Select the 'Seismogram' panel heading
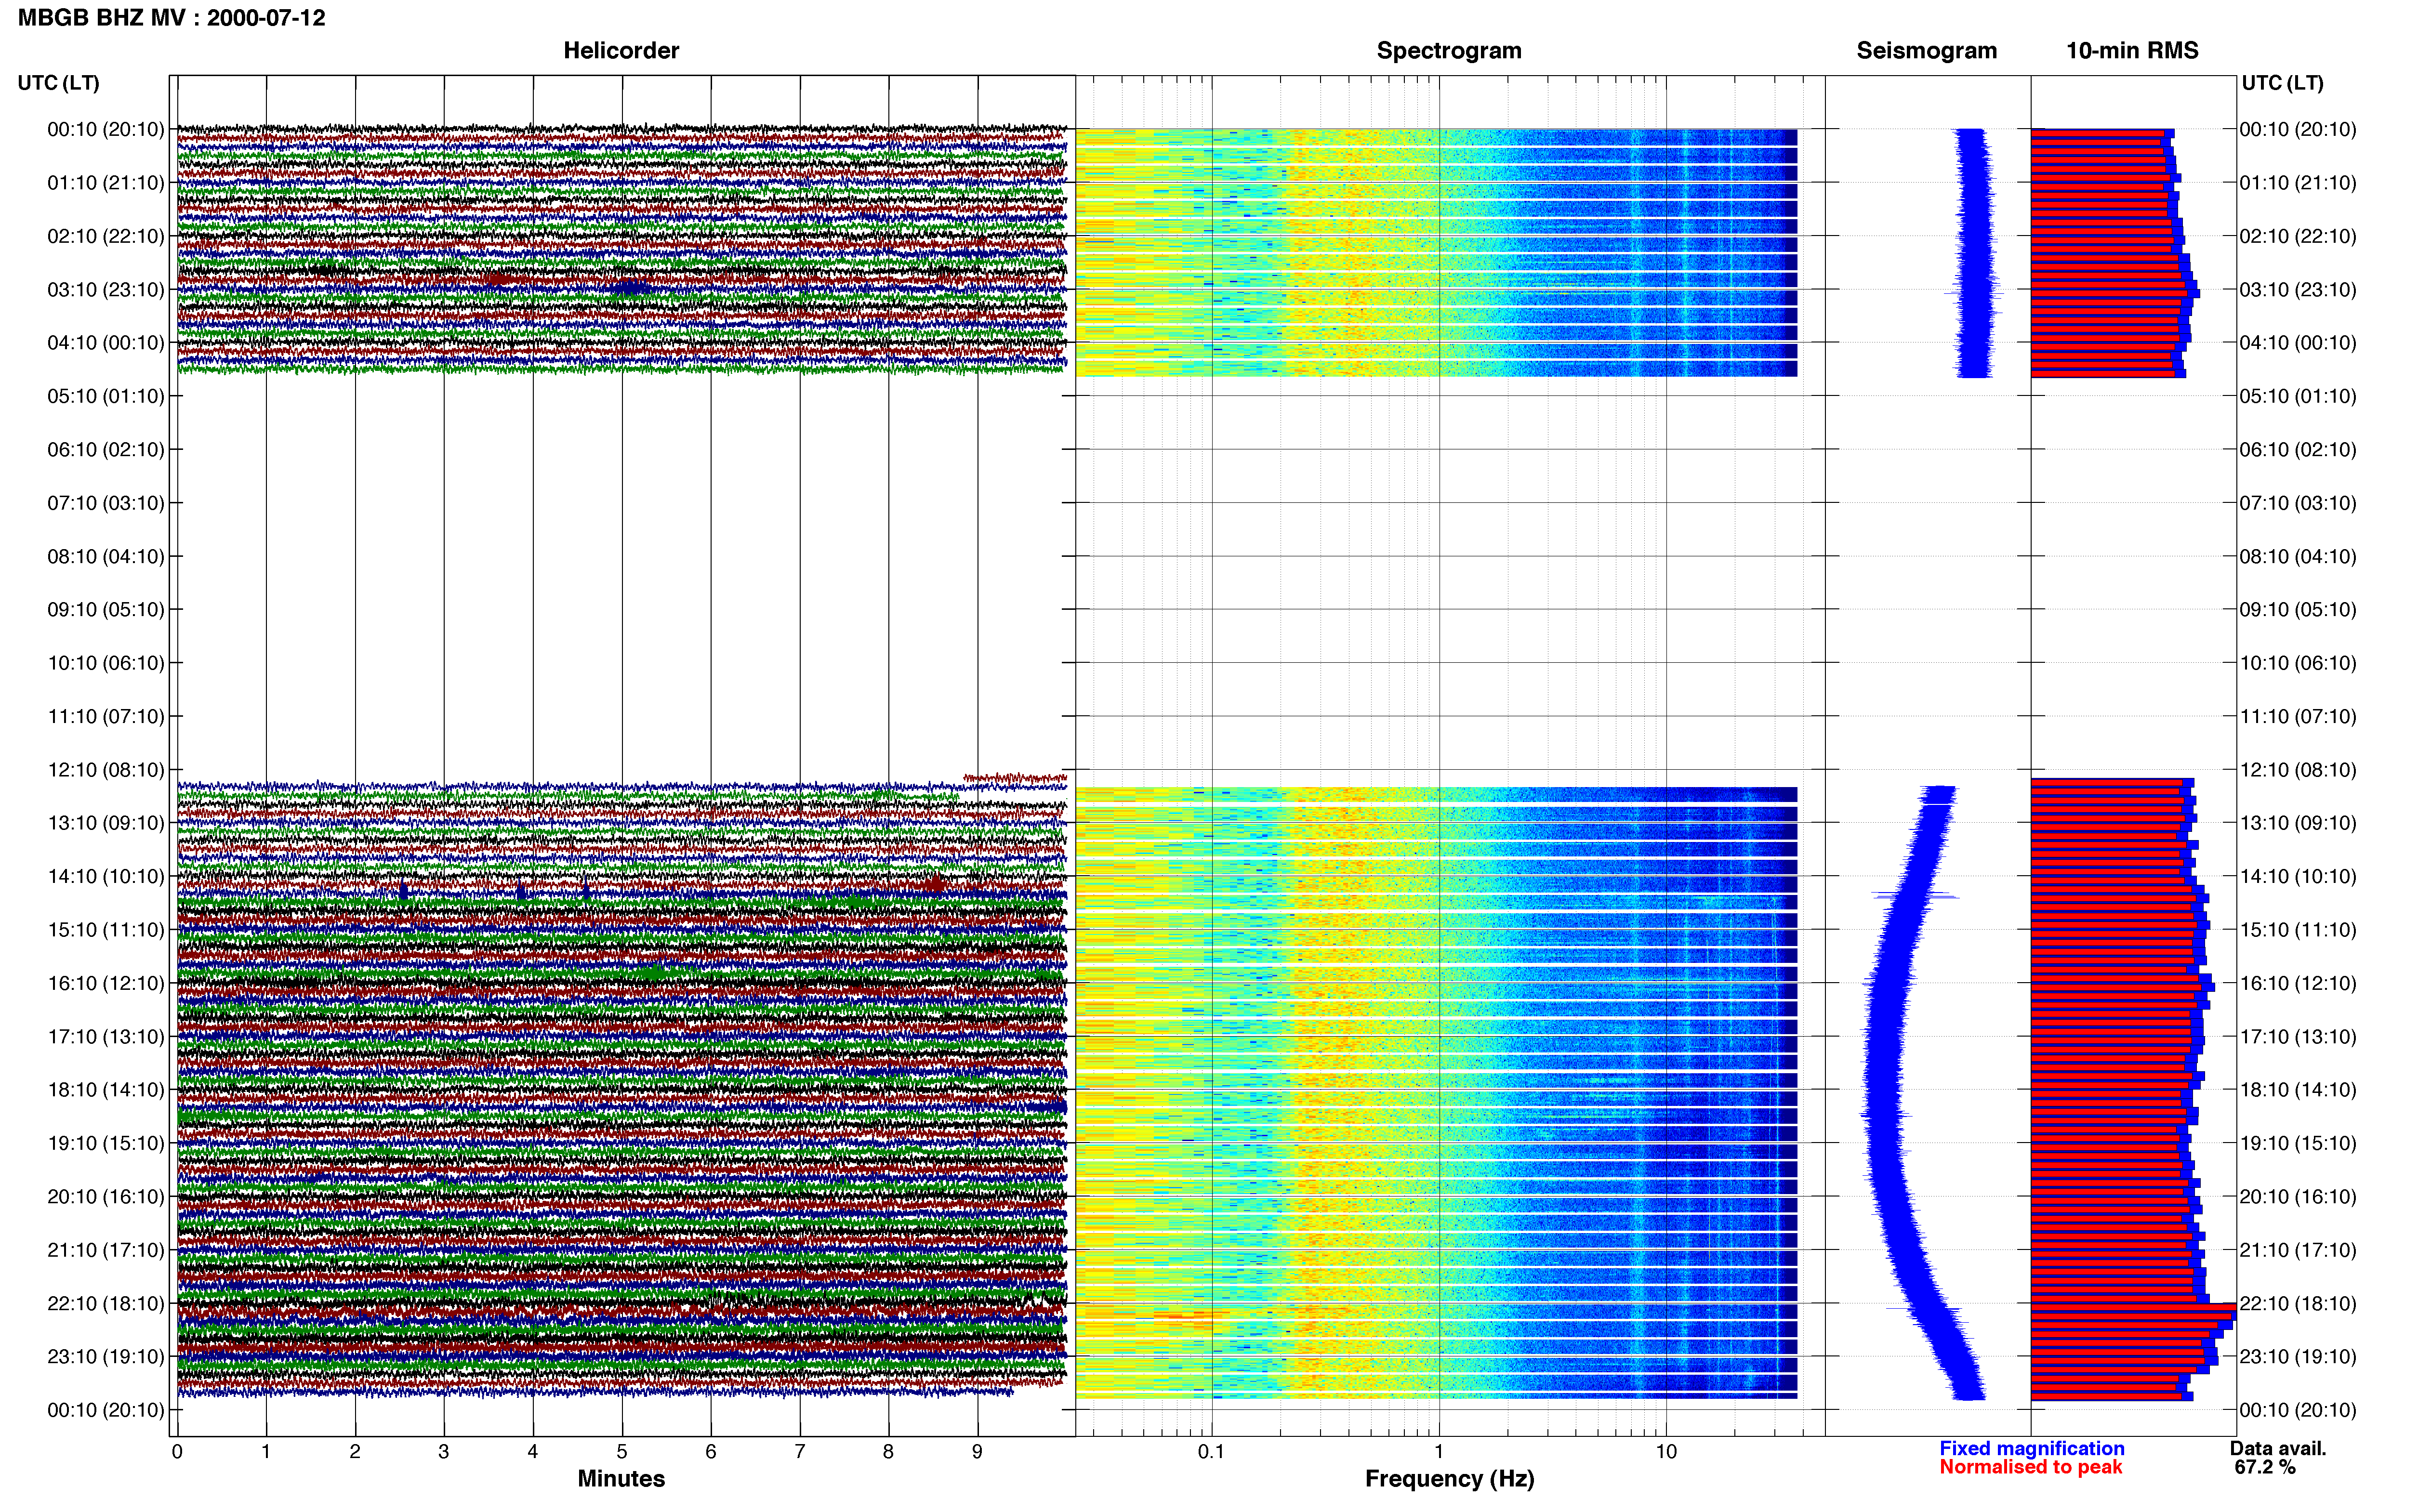This screenshot has width=2418, height=1512. point(1926,51)
